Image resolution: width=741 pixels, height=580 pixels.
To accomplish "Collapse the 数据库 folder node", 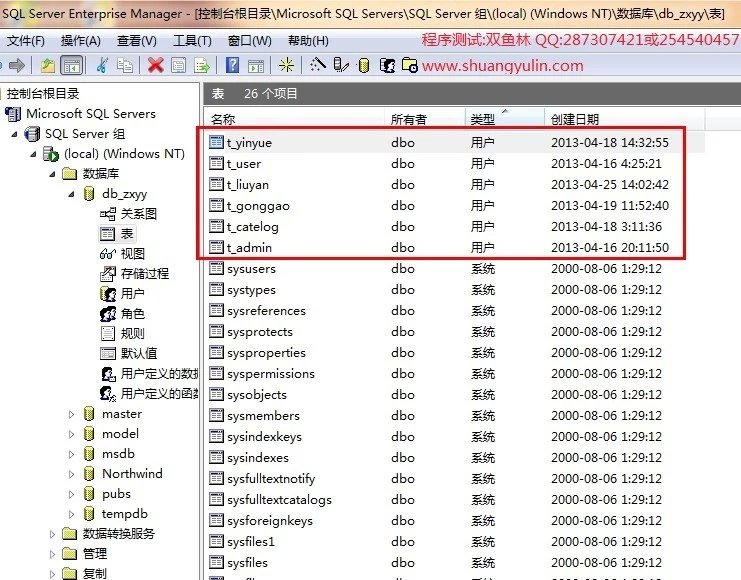I will [52, 174].
